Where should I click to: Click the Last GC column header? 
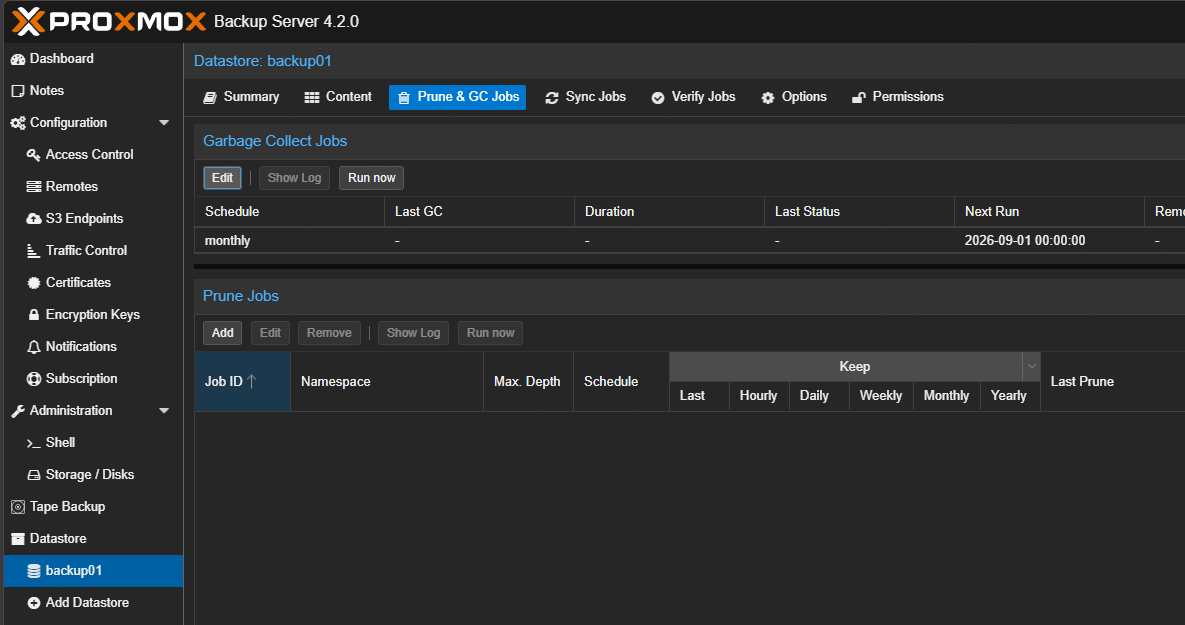pyautogui.click(x=479, y=212)
